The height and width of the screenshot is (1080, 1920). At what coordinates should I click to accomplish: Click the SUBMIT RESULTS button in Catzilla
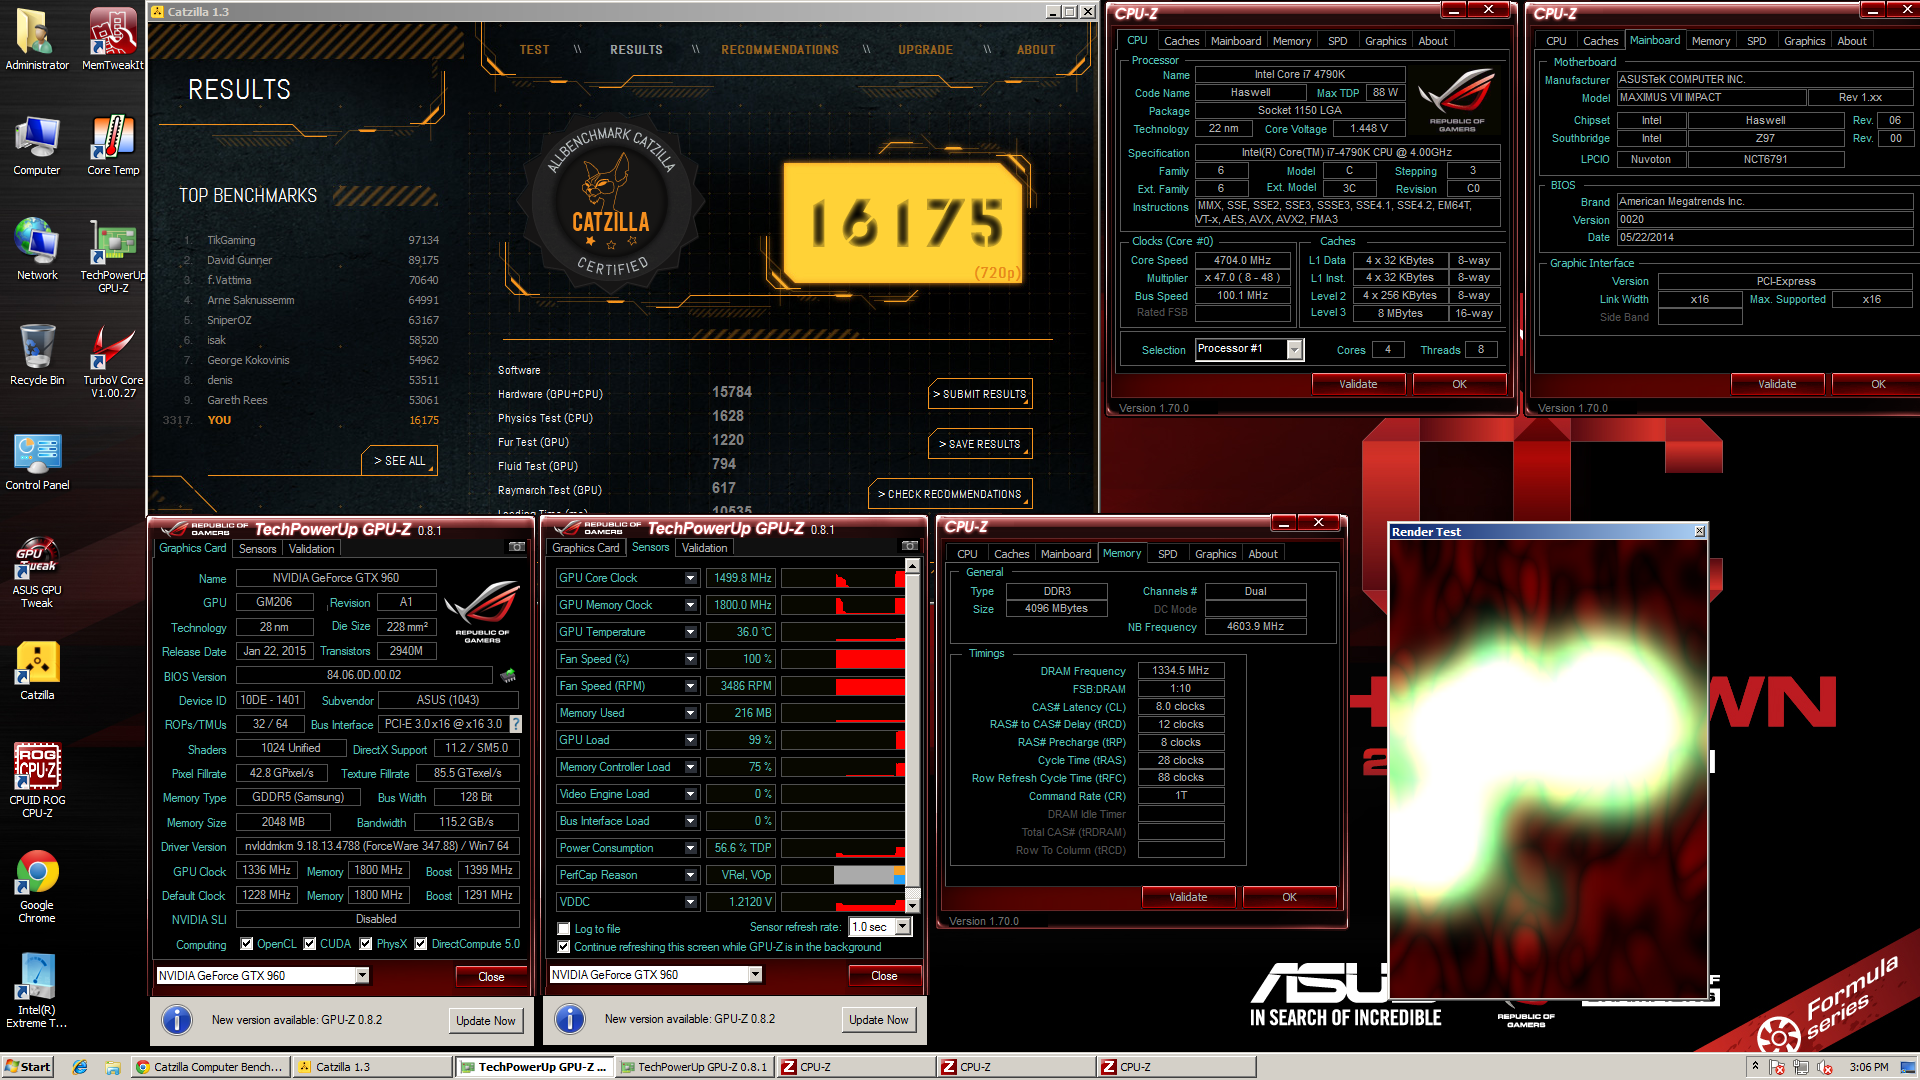coord(980,394)
